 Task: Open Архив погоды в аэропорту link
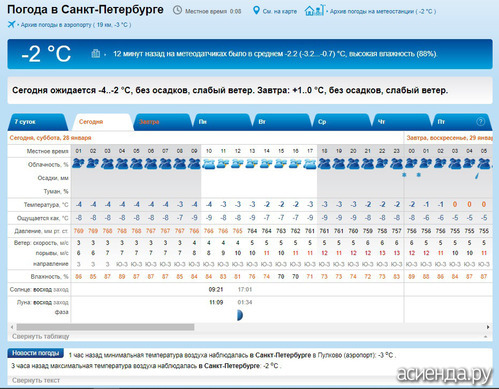tap(76, 25)
